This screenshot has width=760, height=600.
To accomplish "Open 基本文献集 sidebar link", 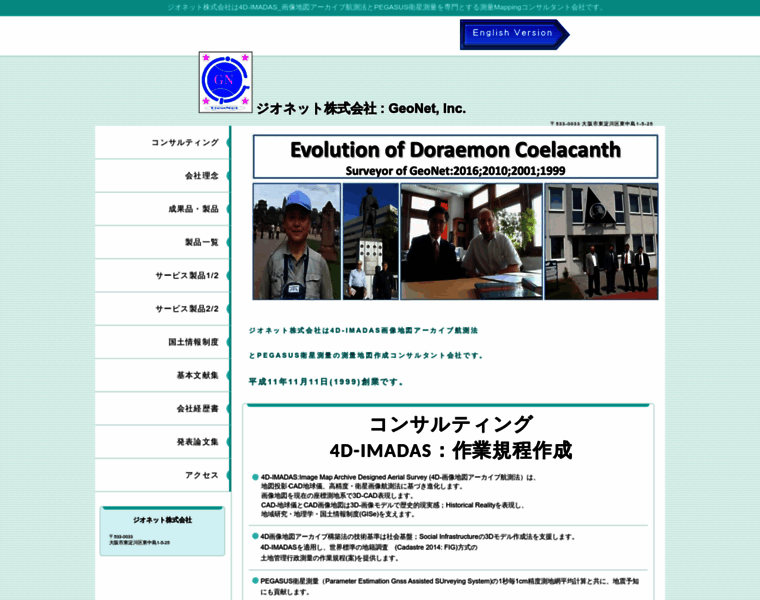I will point(162,375).
